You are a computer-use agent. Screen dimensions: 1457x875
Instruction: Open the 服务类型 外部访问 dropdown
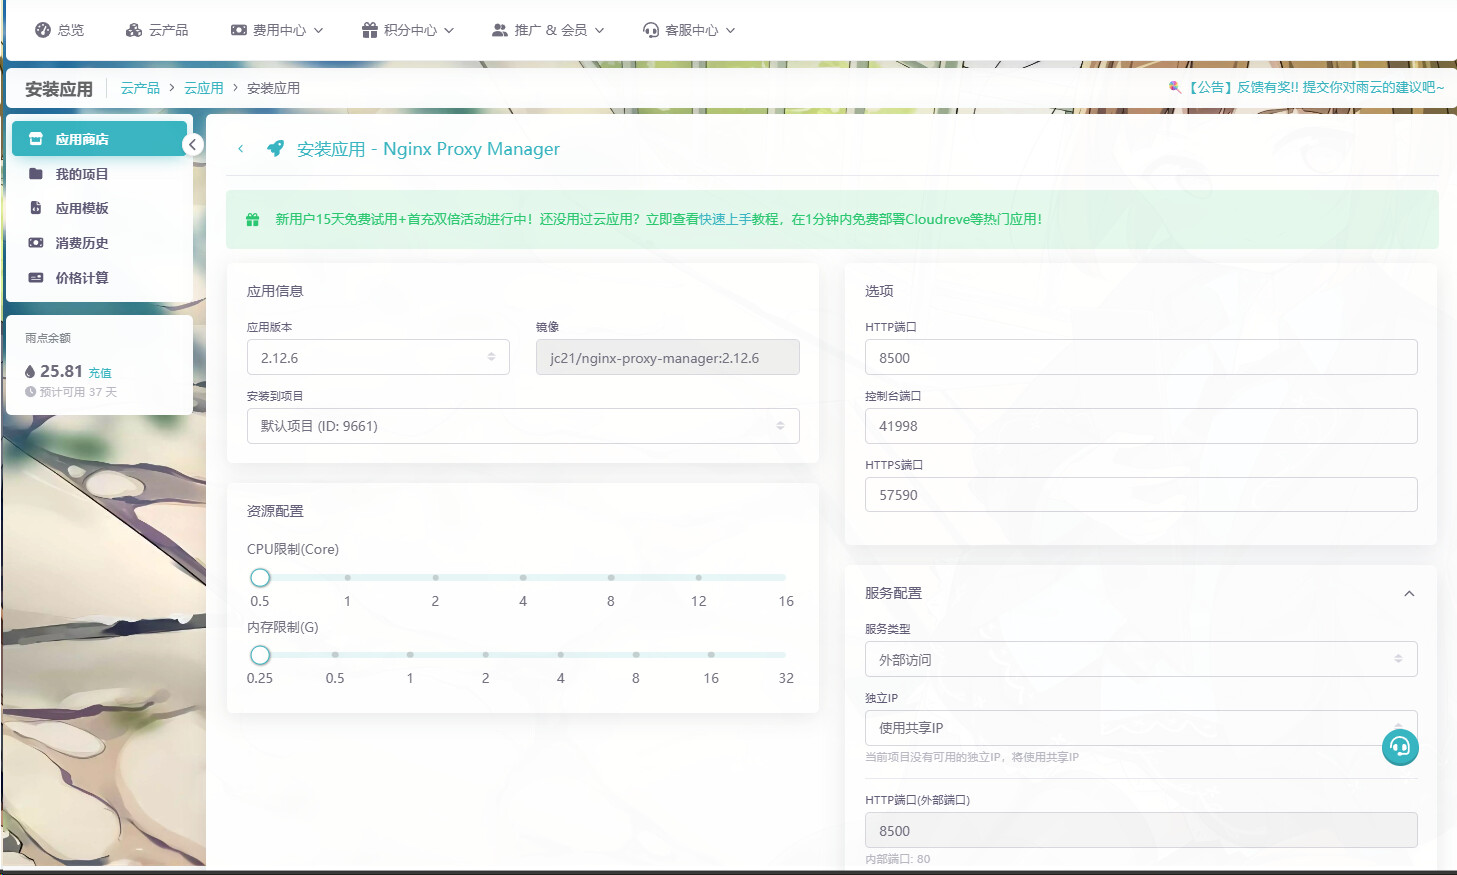point(1140,660)
